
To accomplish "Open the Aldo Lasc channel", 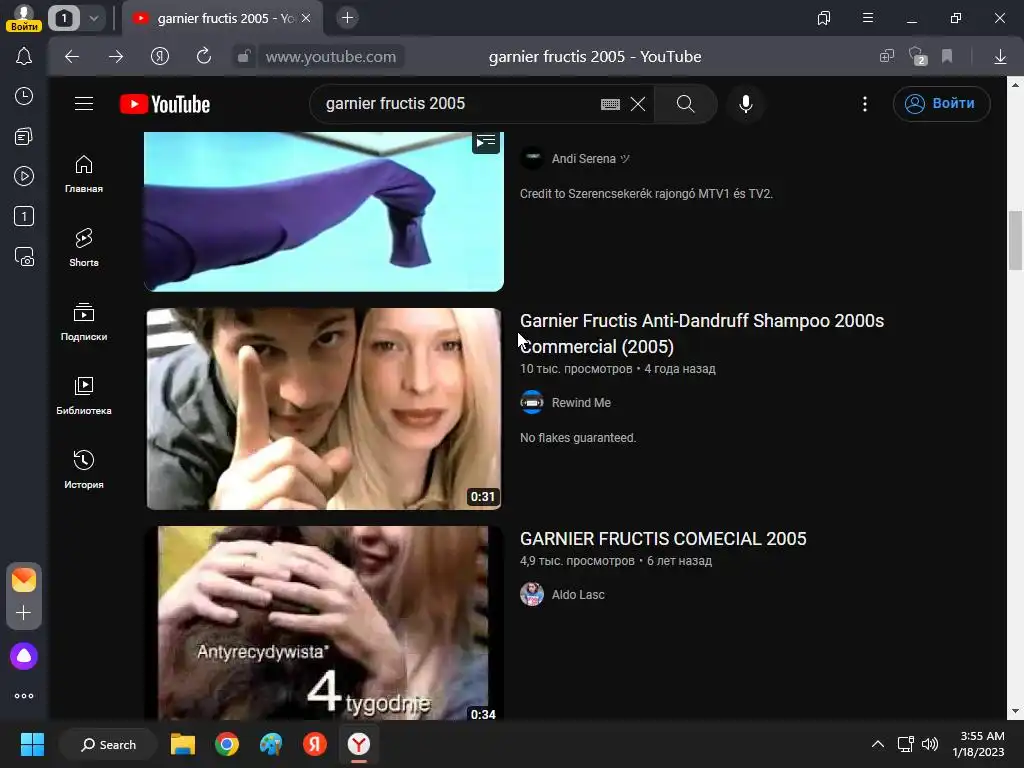I will (x=577, y=595).
